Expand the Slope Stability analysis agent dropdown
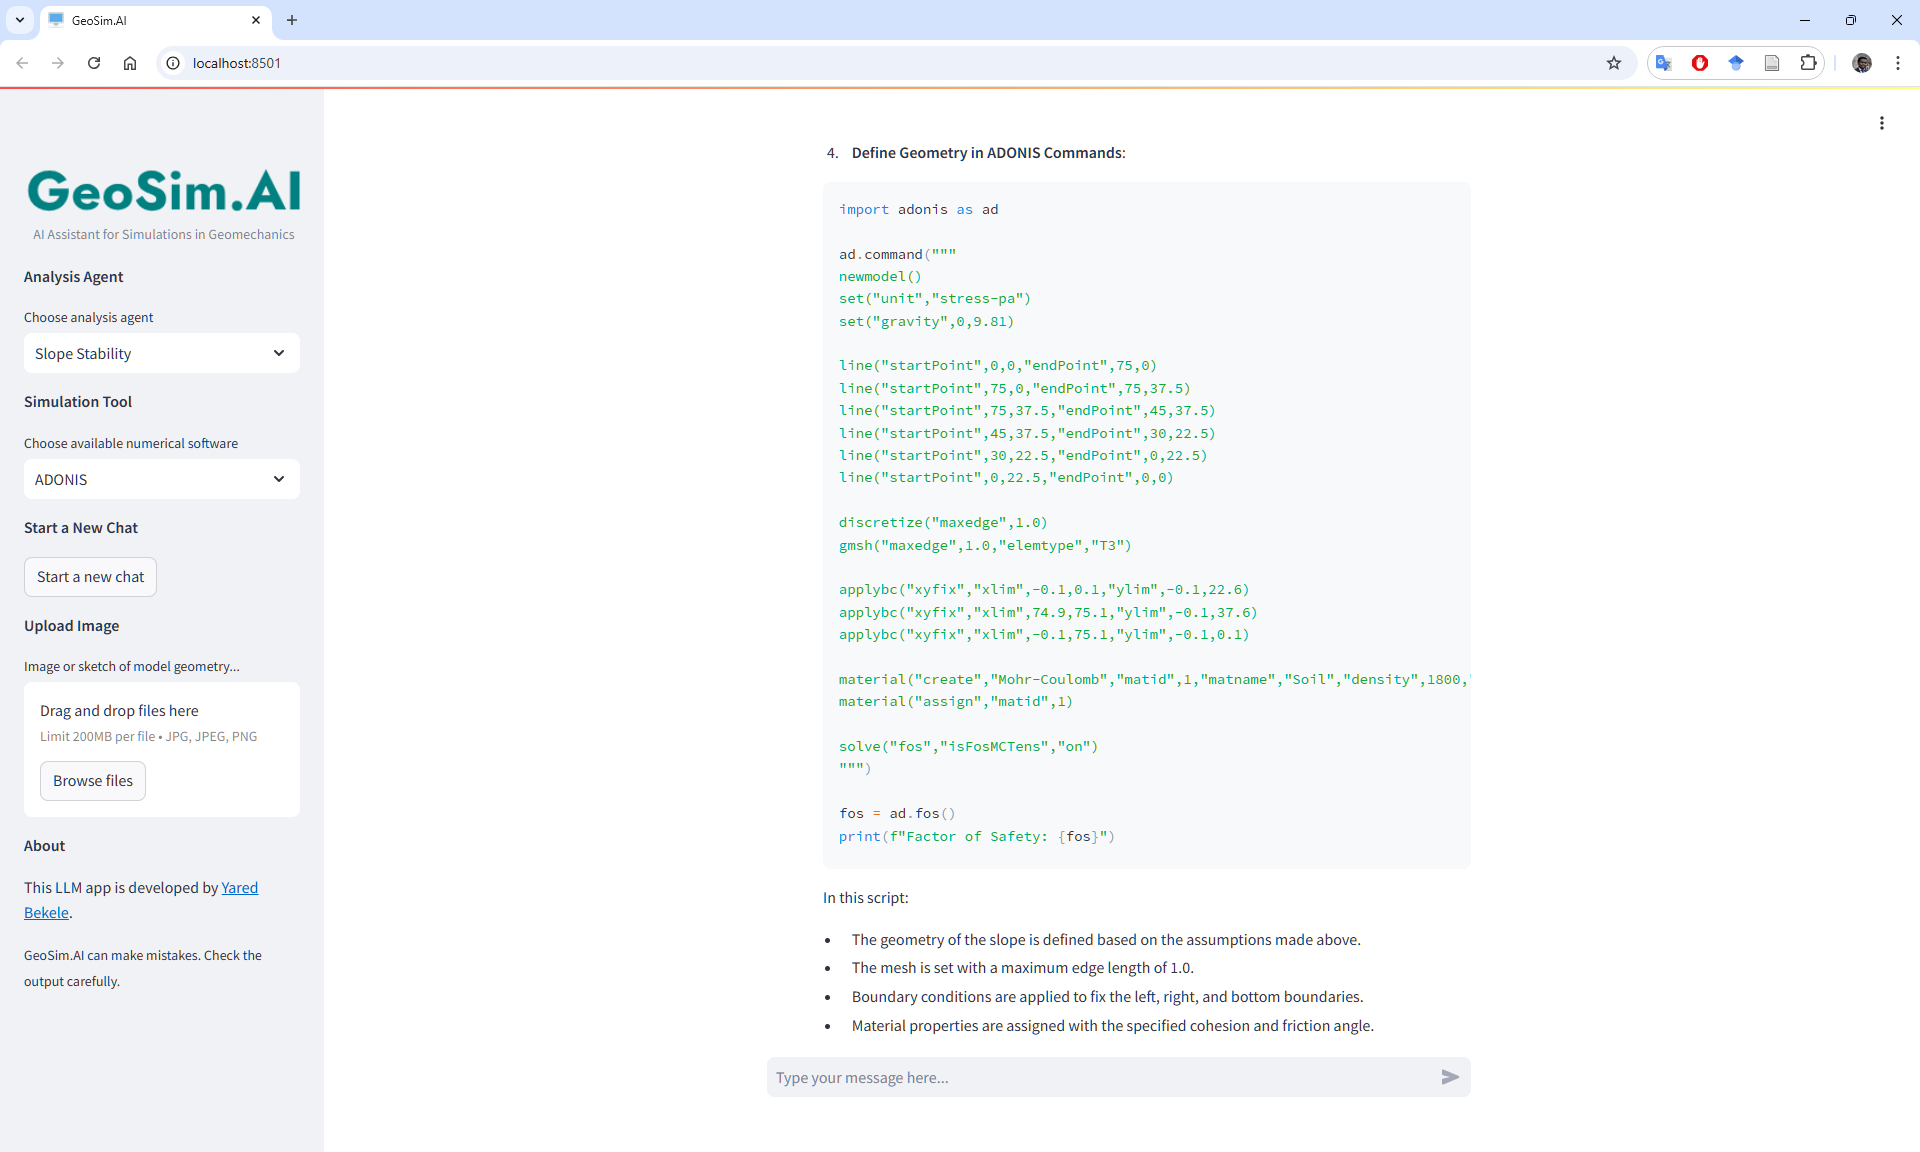Screen dimensions: 1920x1152 (x=162, y=353)
